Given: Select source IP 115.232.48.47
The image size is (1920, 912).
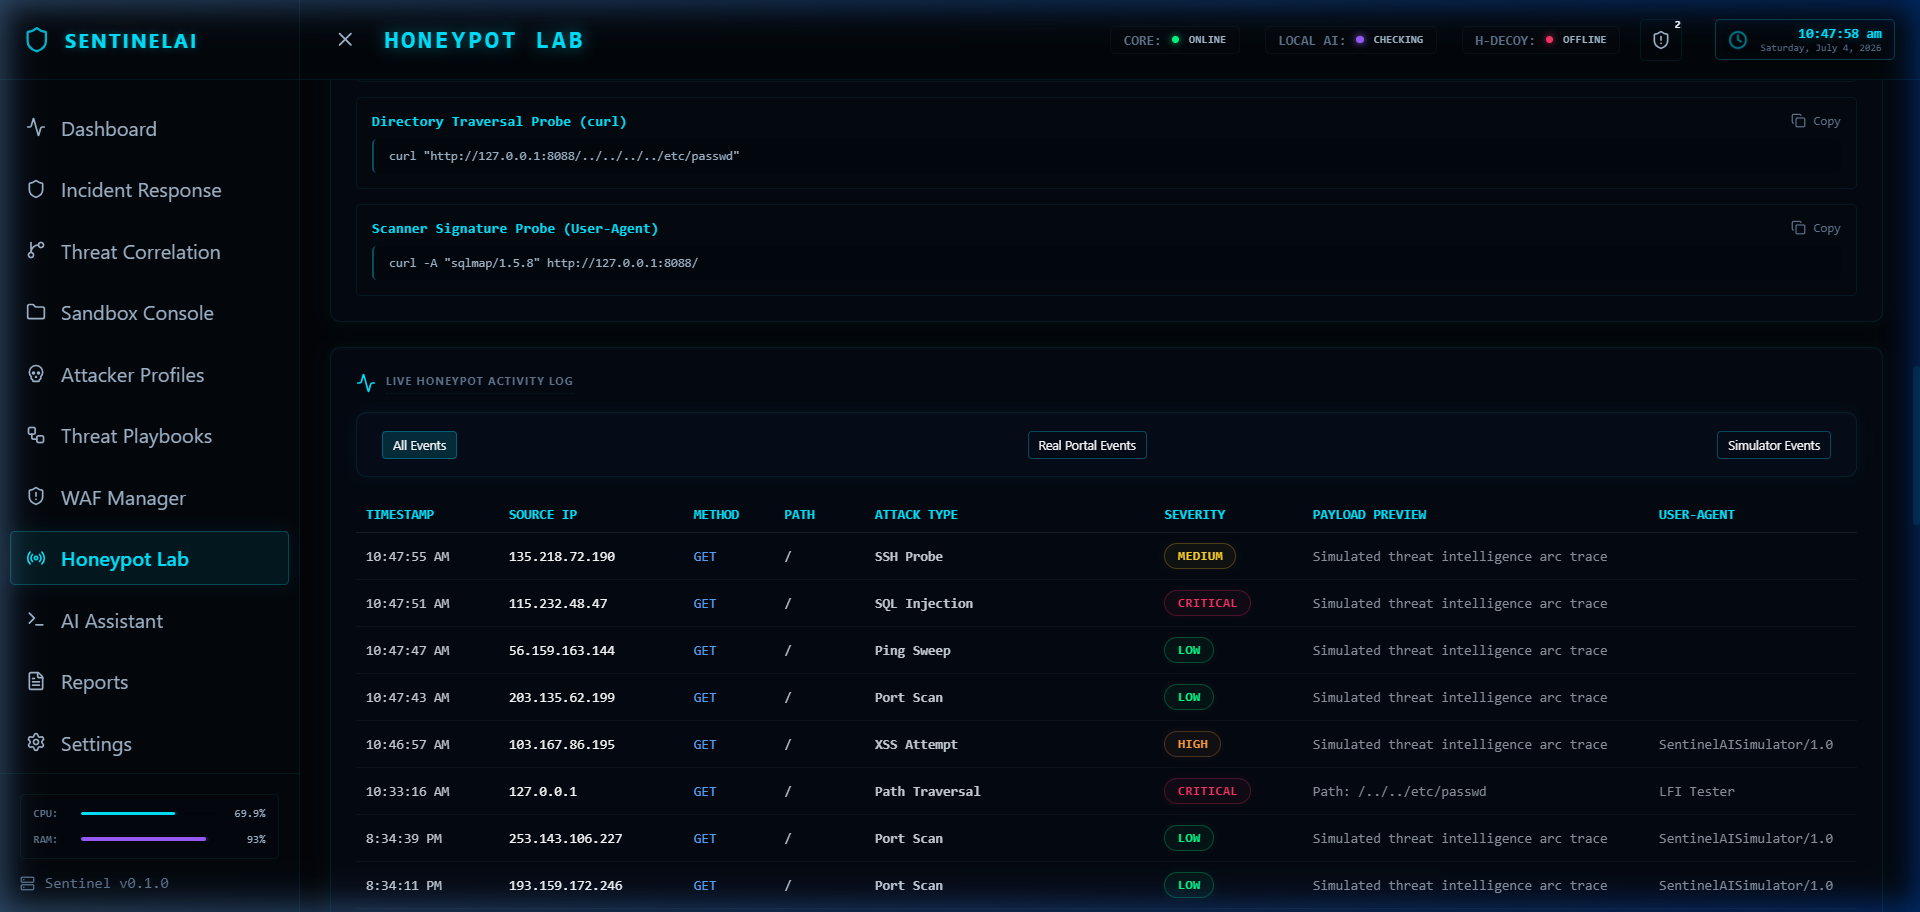Looking at the screenshot, I should [558, 603].
